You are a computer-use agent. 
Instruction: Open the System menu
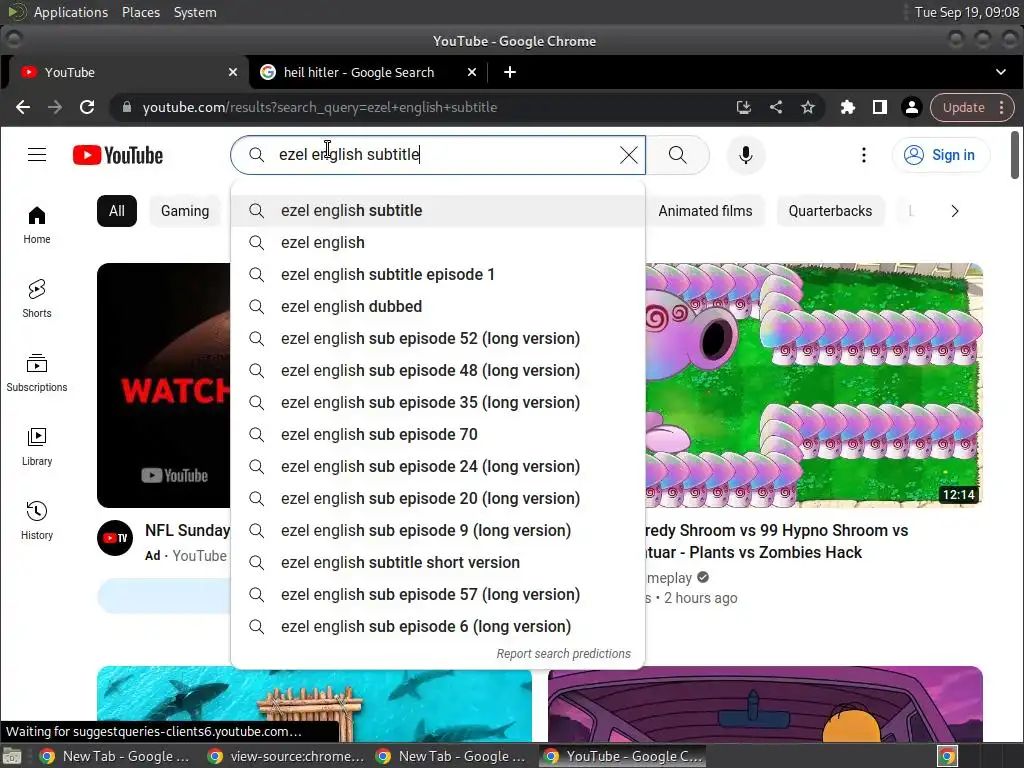195,12
